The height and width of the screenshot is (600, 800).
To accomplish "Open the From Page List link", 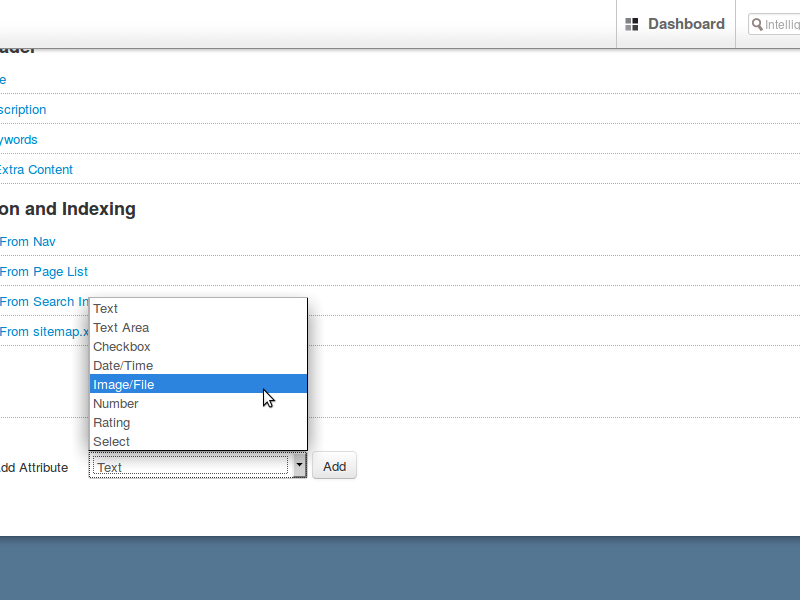I will click(44, 271).
